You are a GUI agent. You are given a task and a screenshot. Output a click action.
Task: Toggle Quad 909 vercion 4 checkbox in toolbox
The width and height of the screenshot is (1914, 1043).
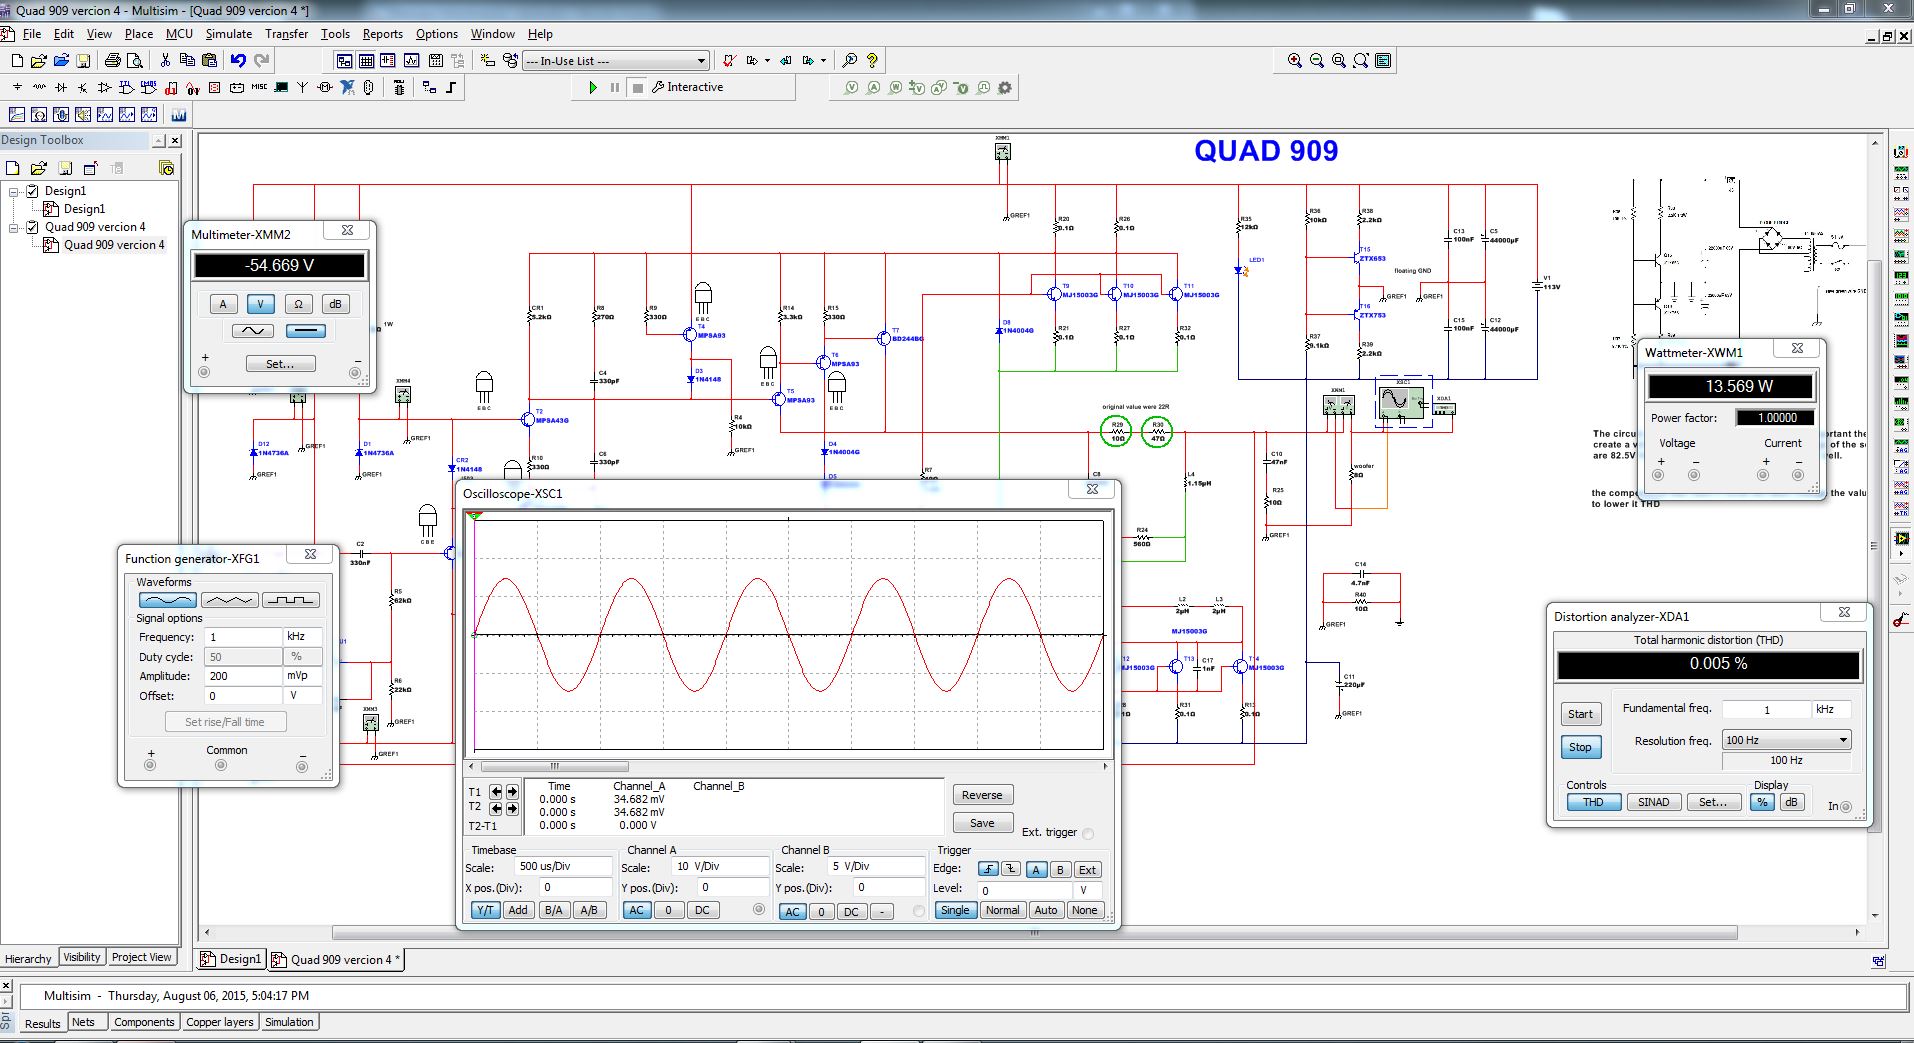tap(32, 226)
